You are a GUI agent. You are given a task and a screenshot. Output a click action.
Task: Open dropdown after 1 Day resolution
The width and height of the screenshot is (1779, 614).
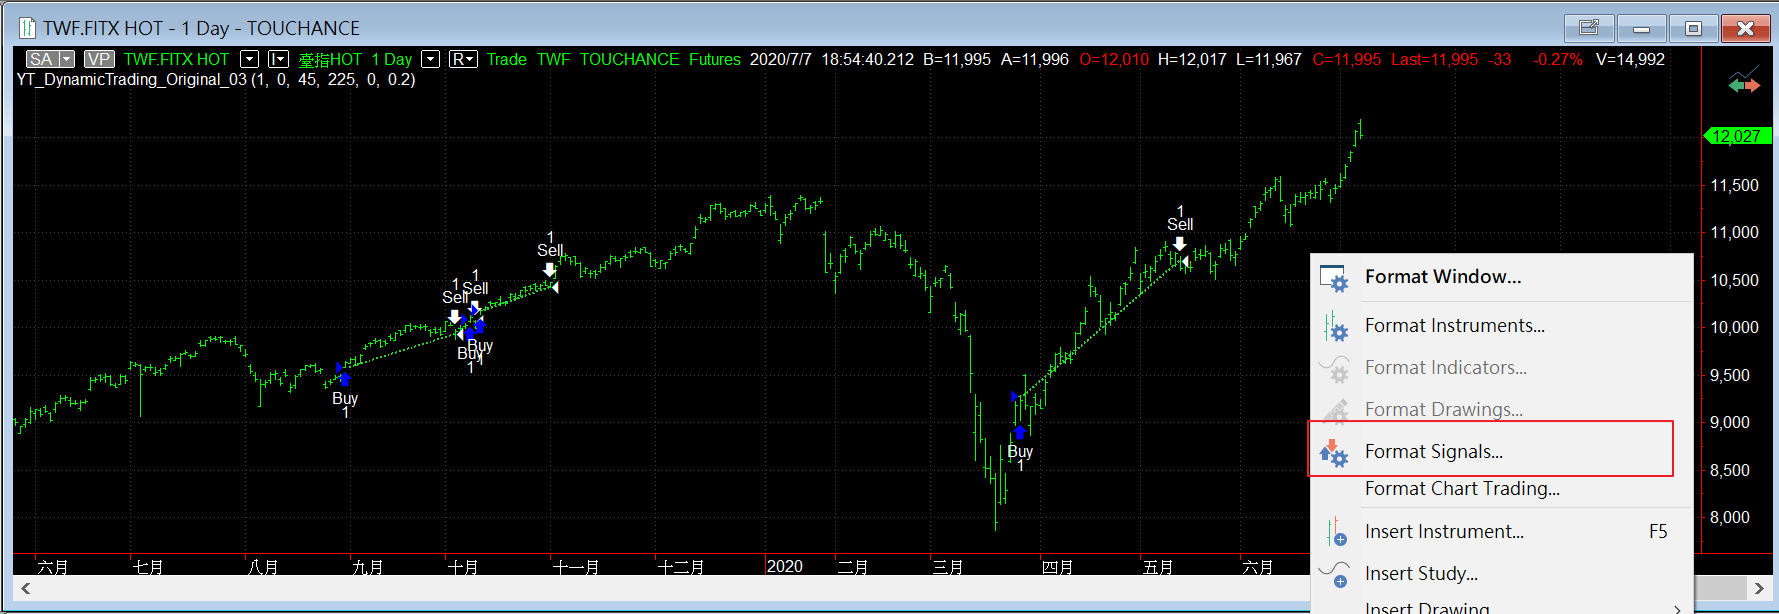430,60
